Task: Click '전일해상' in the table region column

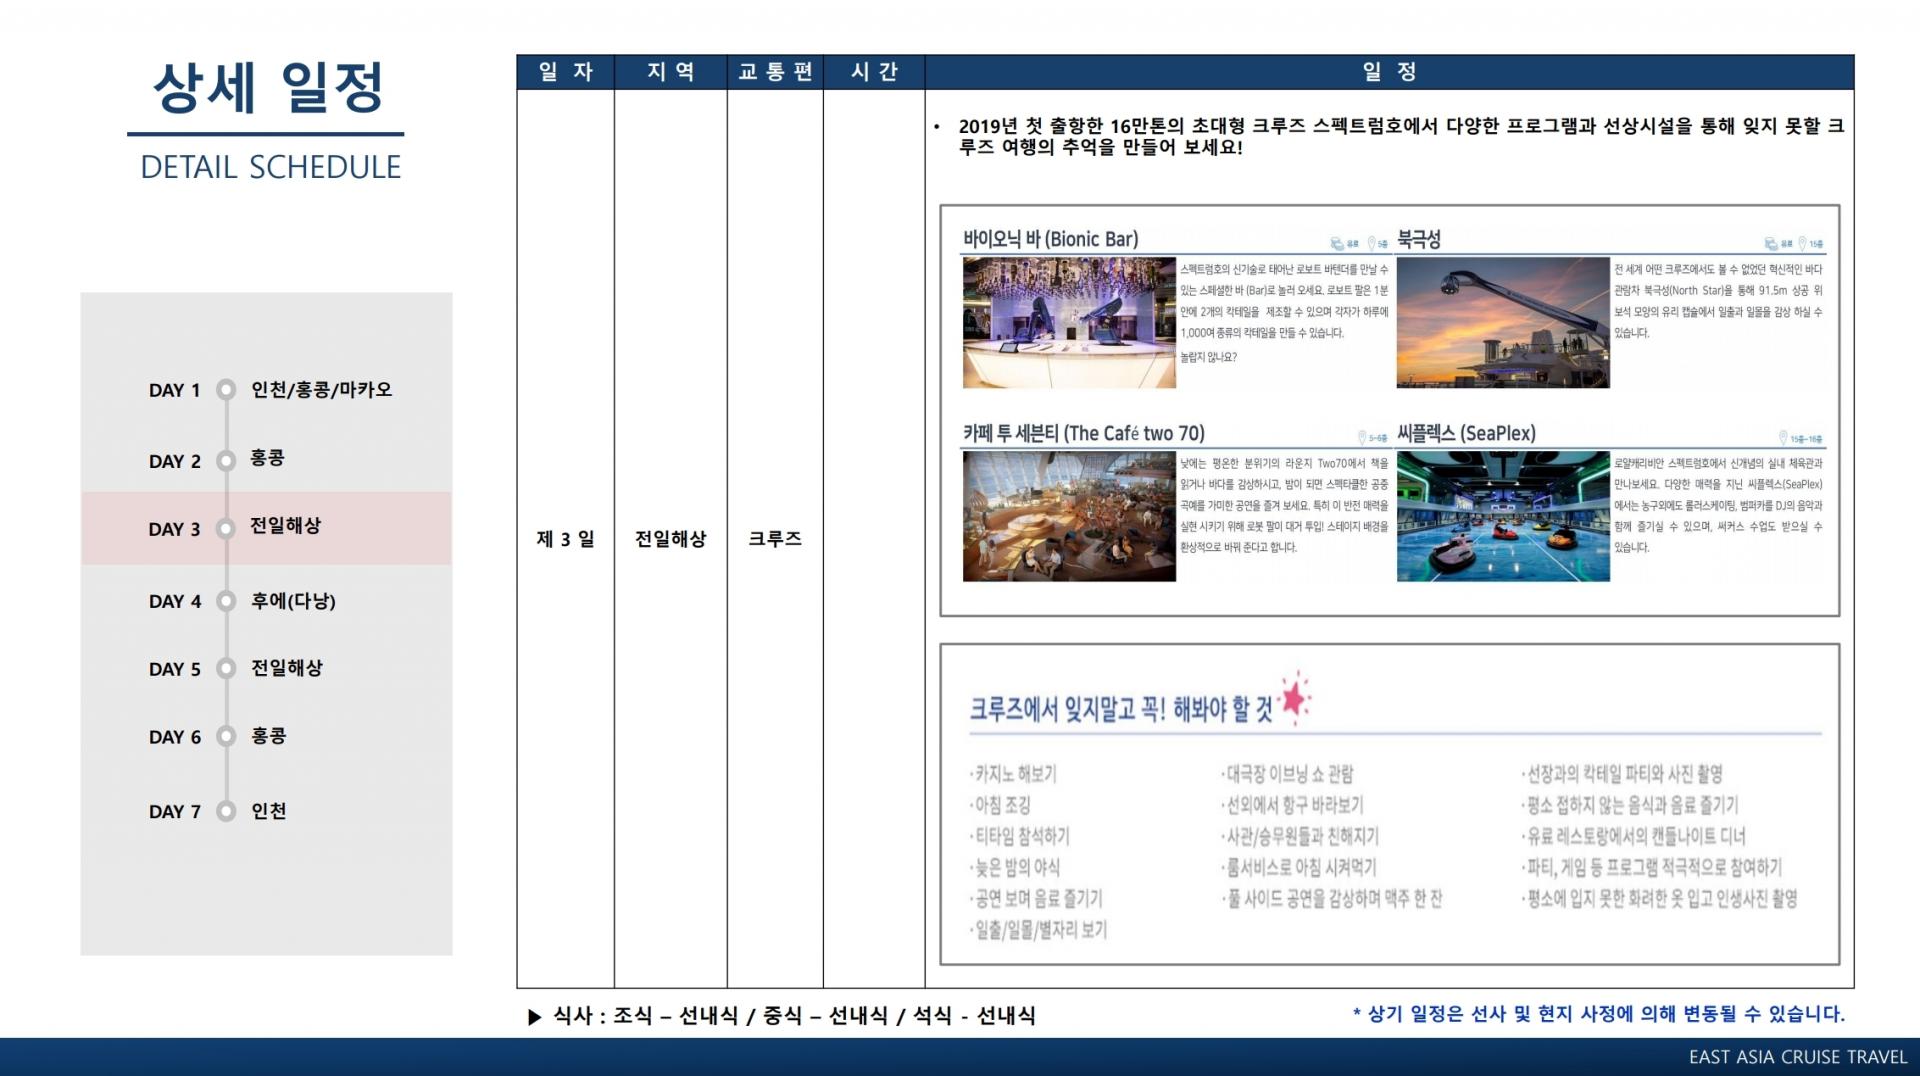Action: (x=671, y=539)
